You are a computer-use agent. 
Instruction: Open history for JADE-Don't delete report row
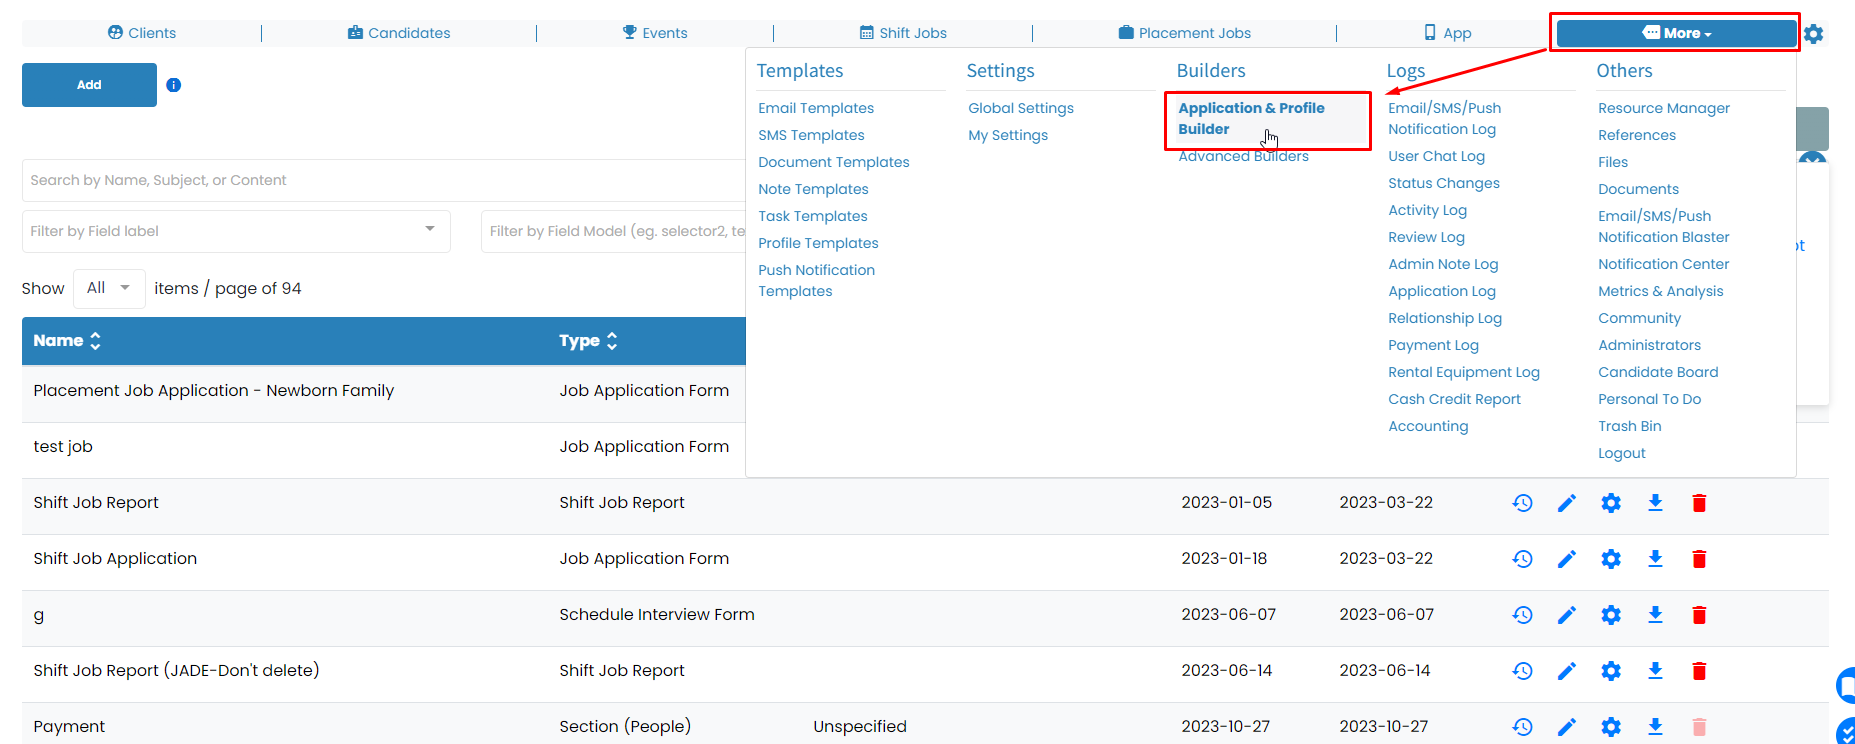point(1522,671)
